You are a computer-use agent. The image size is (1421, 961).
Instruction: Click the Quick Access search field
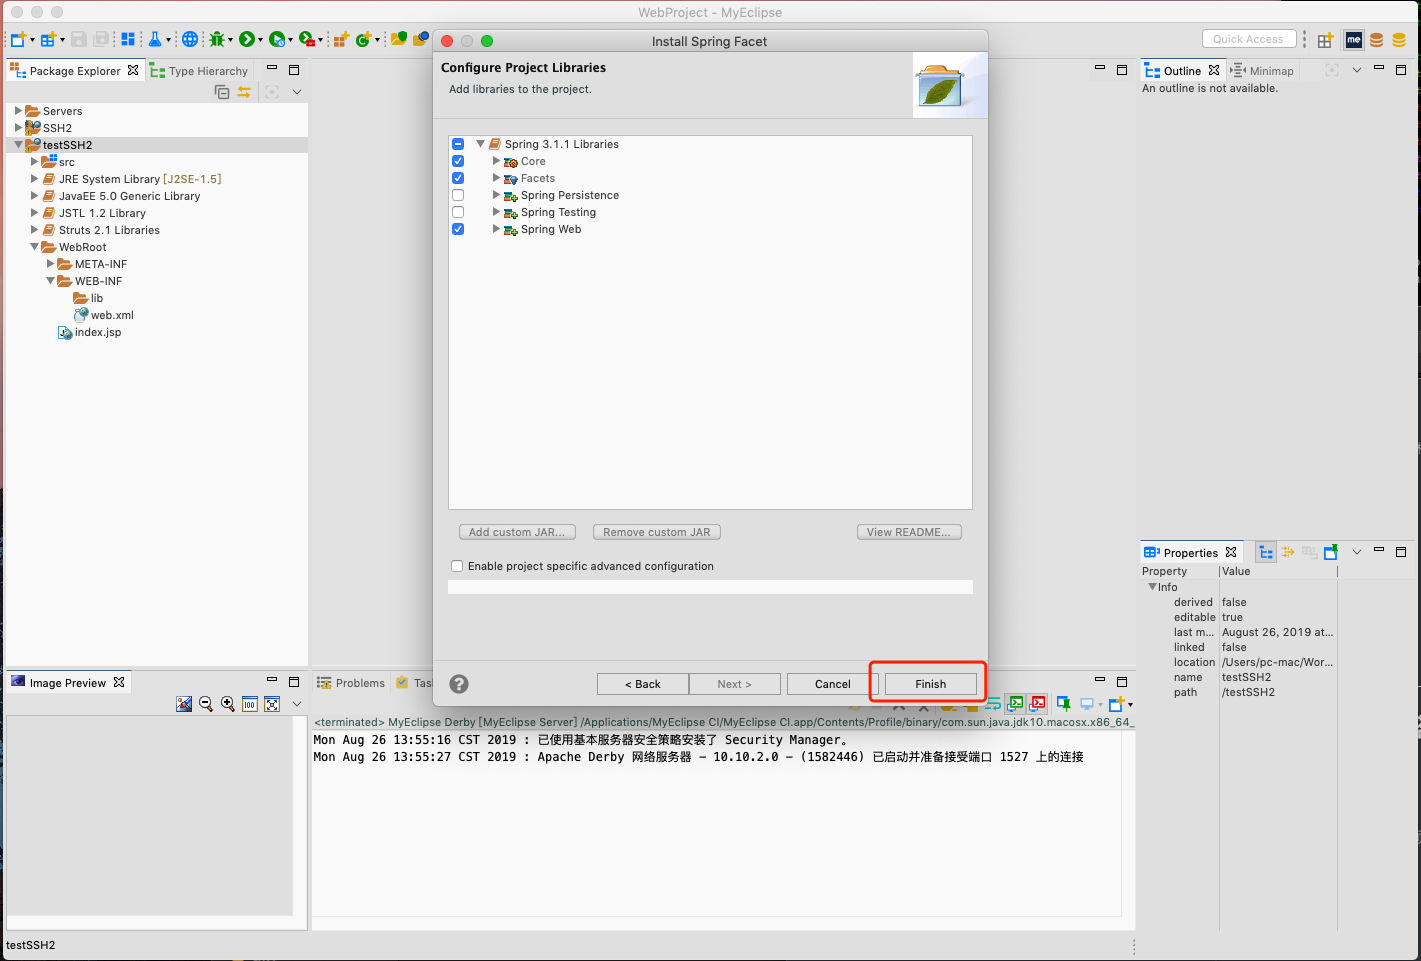1249,39
